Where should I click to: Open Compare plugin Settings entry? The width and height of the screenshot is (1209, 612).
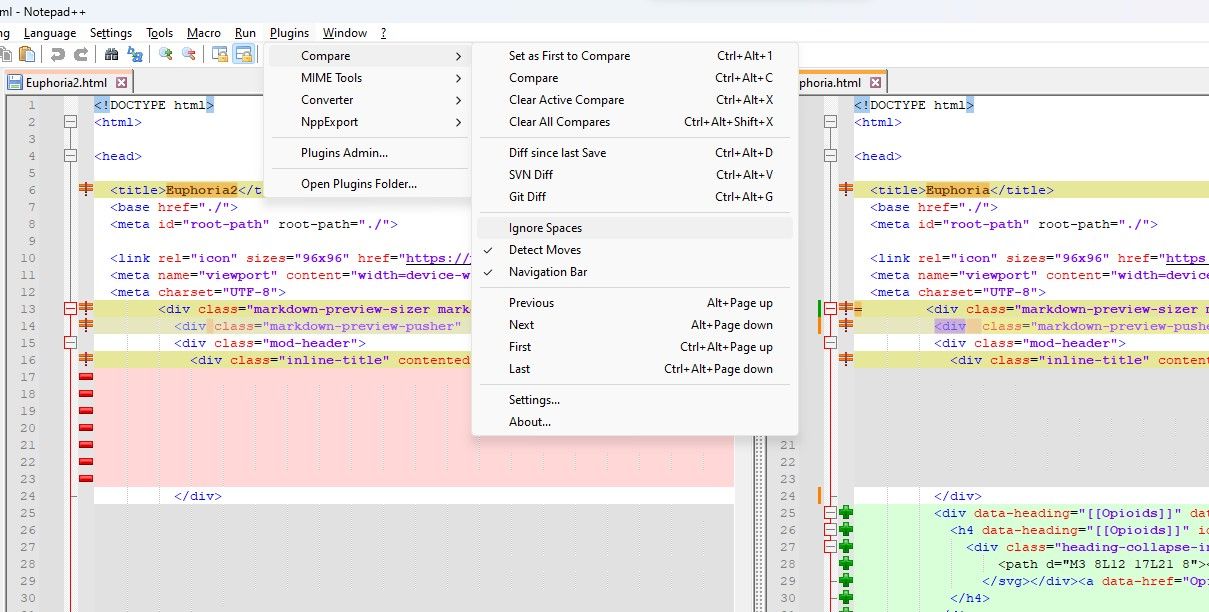[533, 399]
